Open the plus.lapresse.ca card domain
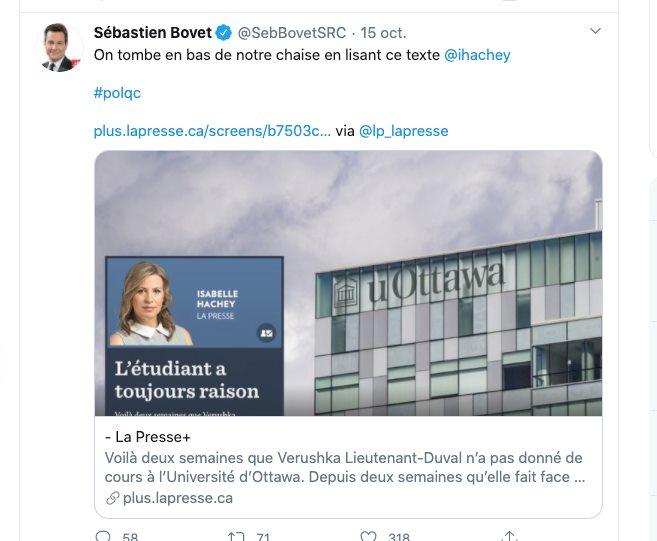The image size is (657, 541). tap(178, 498)
